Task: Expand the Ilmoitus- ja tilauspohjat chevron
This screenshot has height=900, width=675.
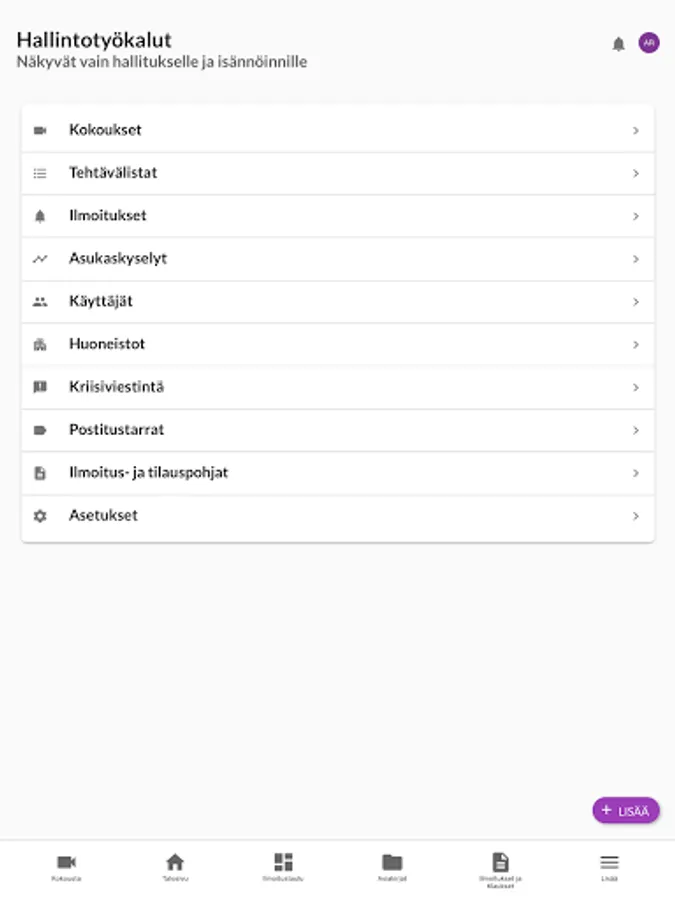Action: pyautogui.click(x=636, y=473)
